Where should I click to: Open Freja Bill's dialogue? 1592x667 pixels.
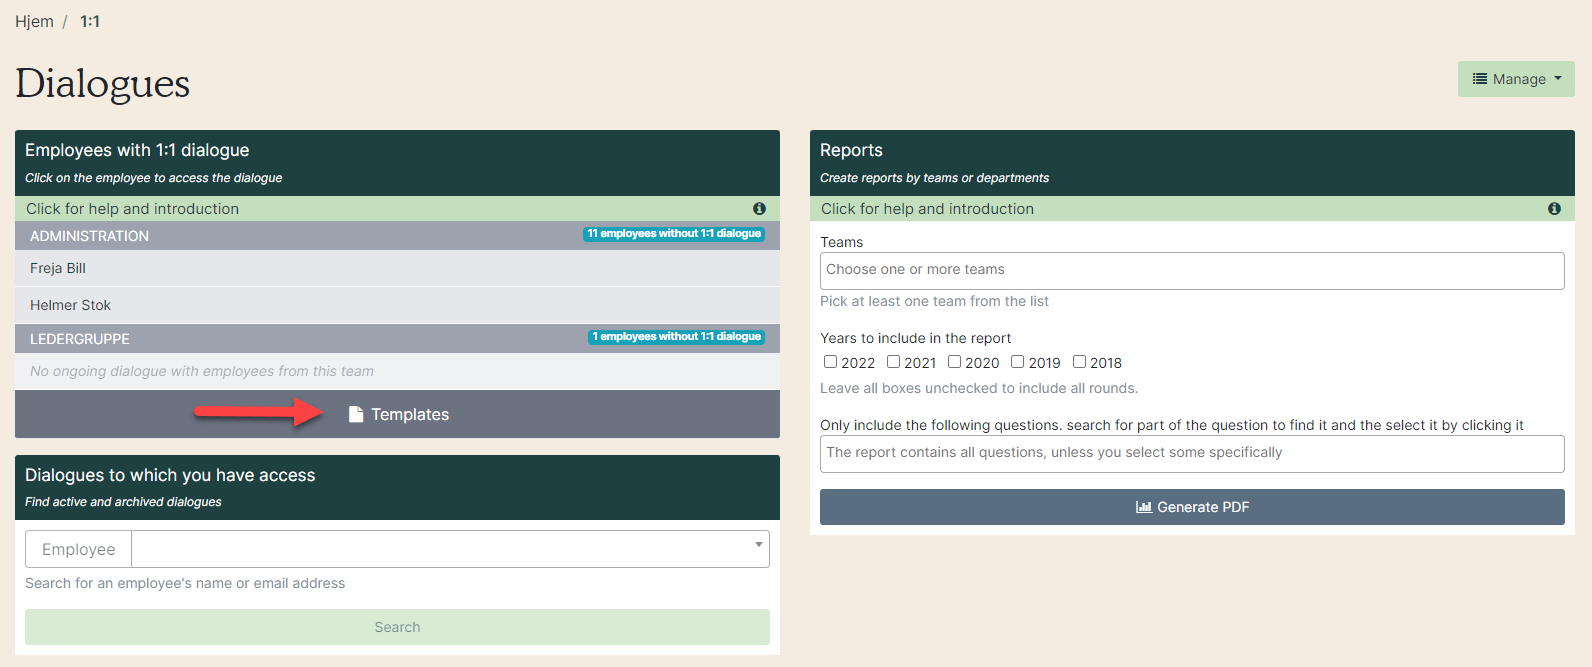point(397,268)
